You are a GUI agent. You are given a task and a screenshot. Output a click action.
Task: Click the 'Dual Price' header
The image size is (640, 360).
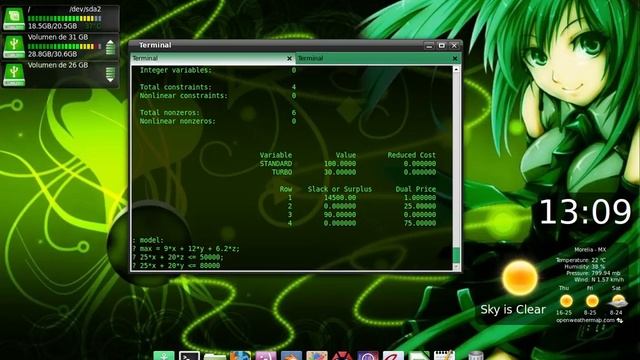click(x=416, y=189)
